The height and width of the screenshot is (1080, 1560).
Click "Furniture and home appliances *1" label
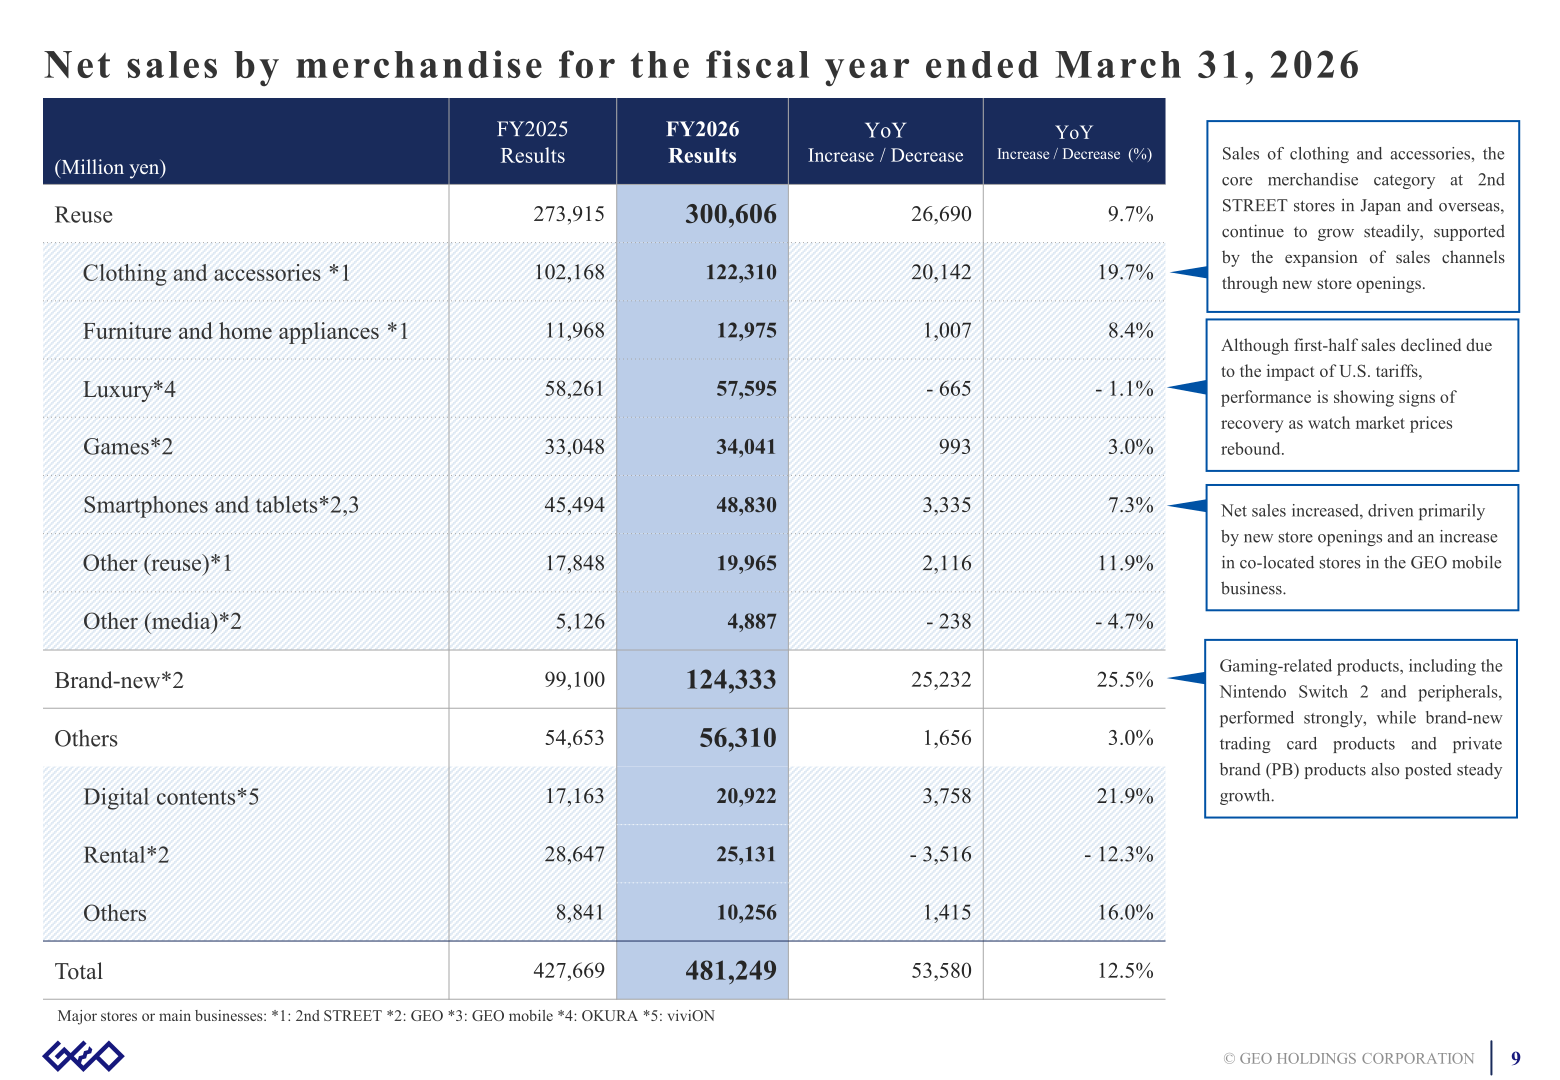(x=246, y=331)
